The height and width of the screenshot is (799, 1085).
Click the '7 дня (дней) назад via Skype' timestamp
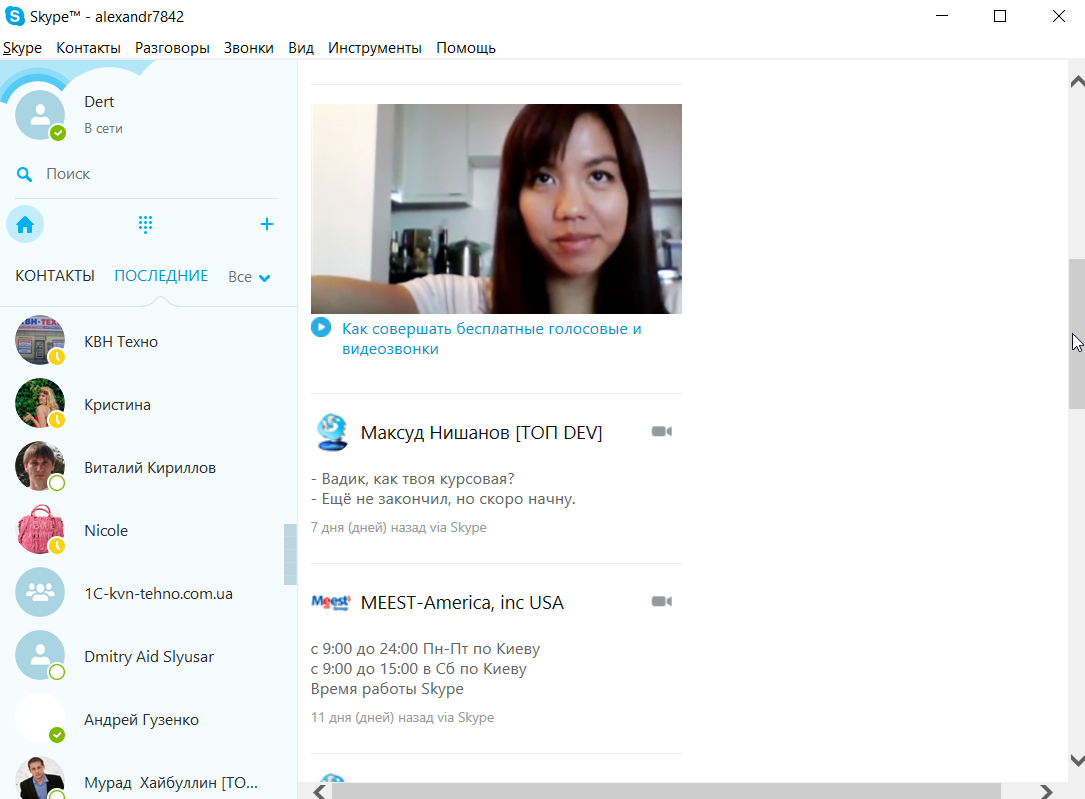pyautogui.click(x=399, y=527)
